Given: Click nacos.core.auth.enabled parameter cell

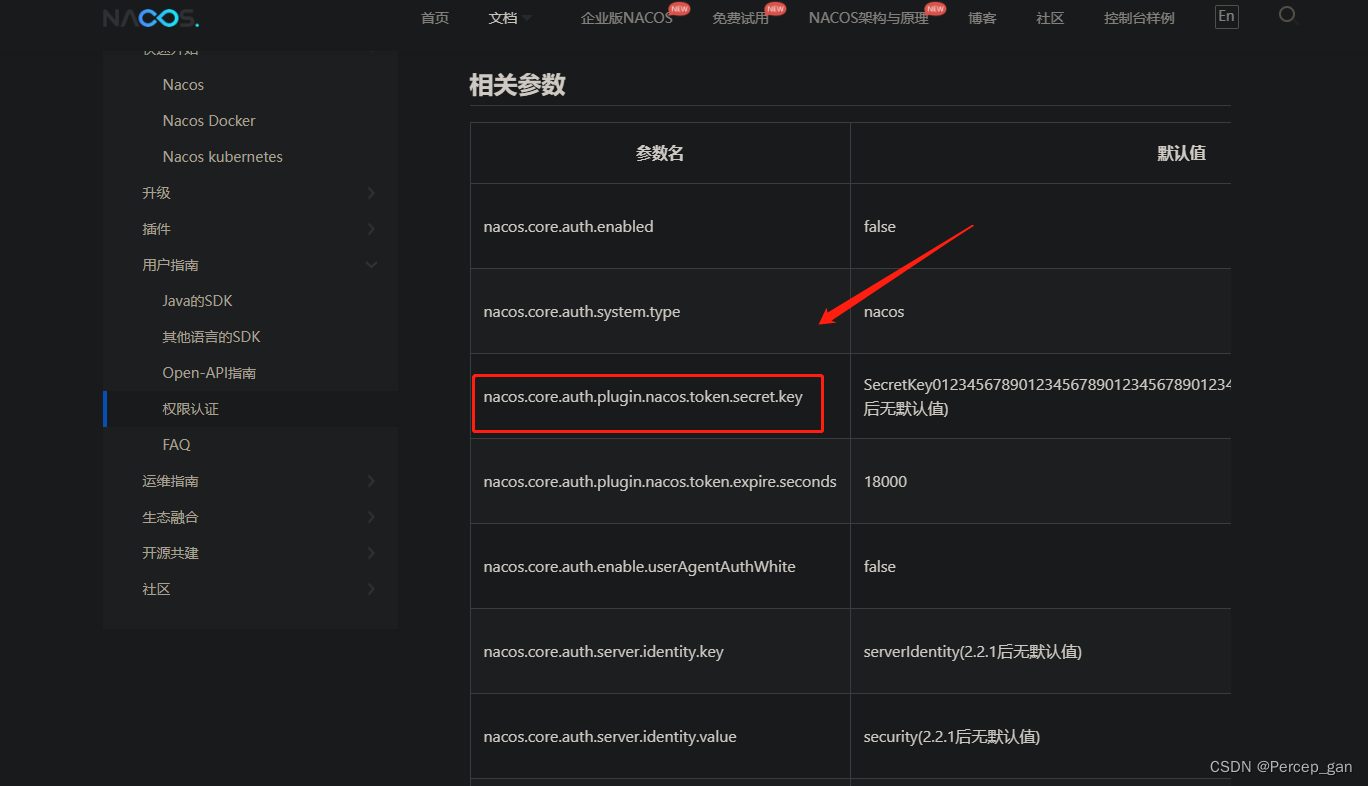Looking at the screenshot, I should point(660,226).
